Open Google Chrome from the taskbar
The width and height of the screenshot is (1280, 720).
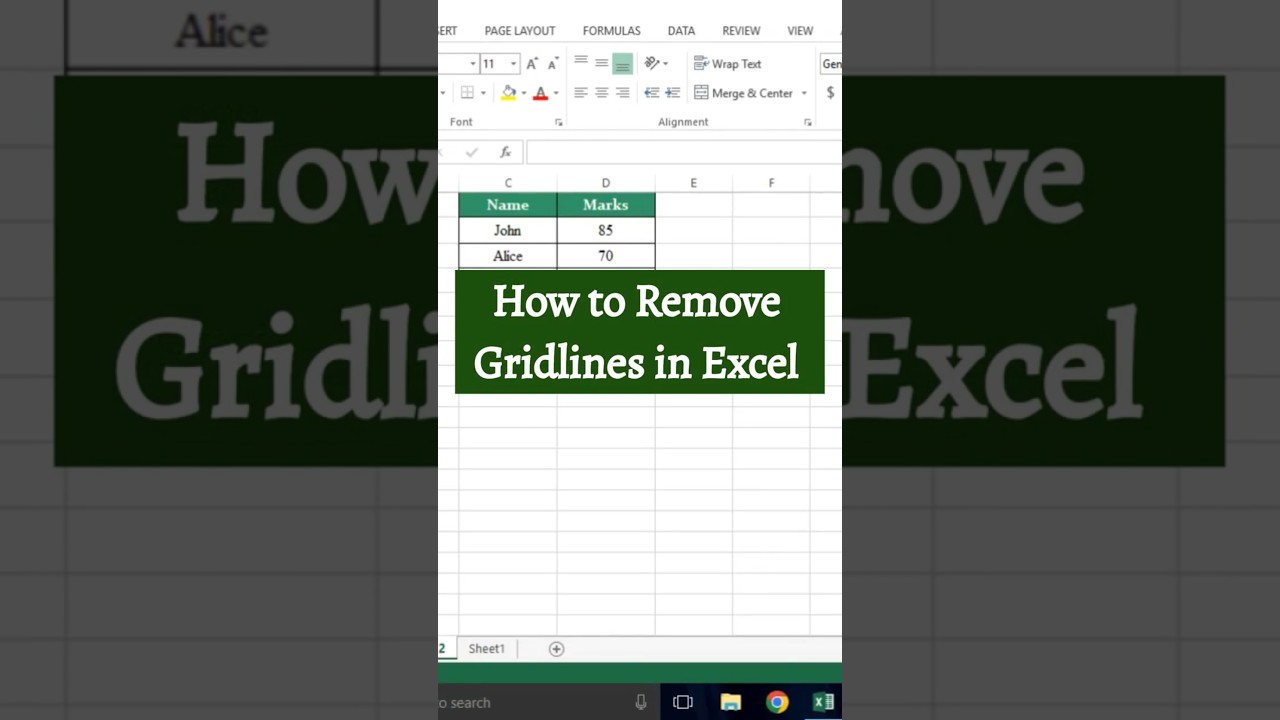click(x=777, y=702)
